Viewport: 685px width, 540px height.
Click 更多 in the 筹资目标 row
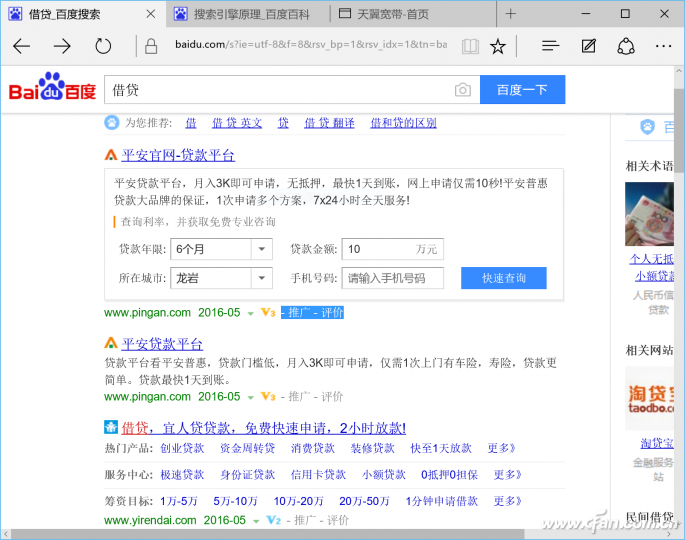(x=507, y=501)
